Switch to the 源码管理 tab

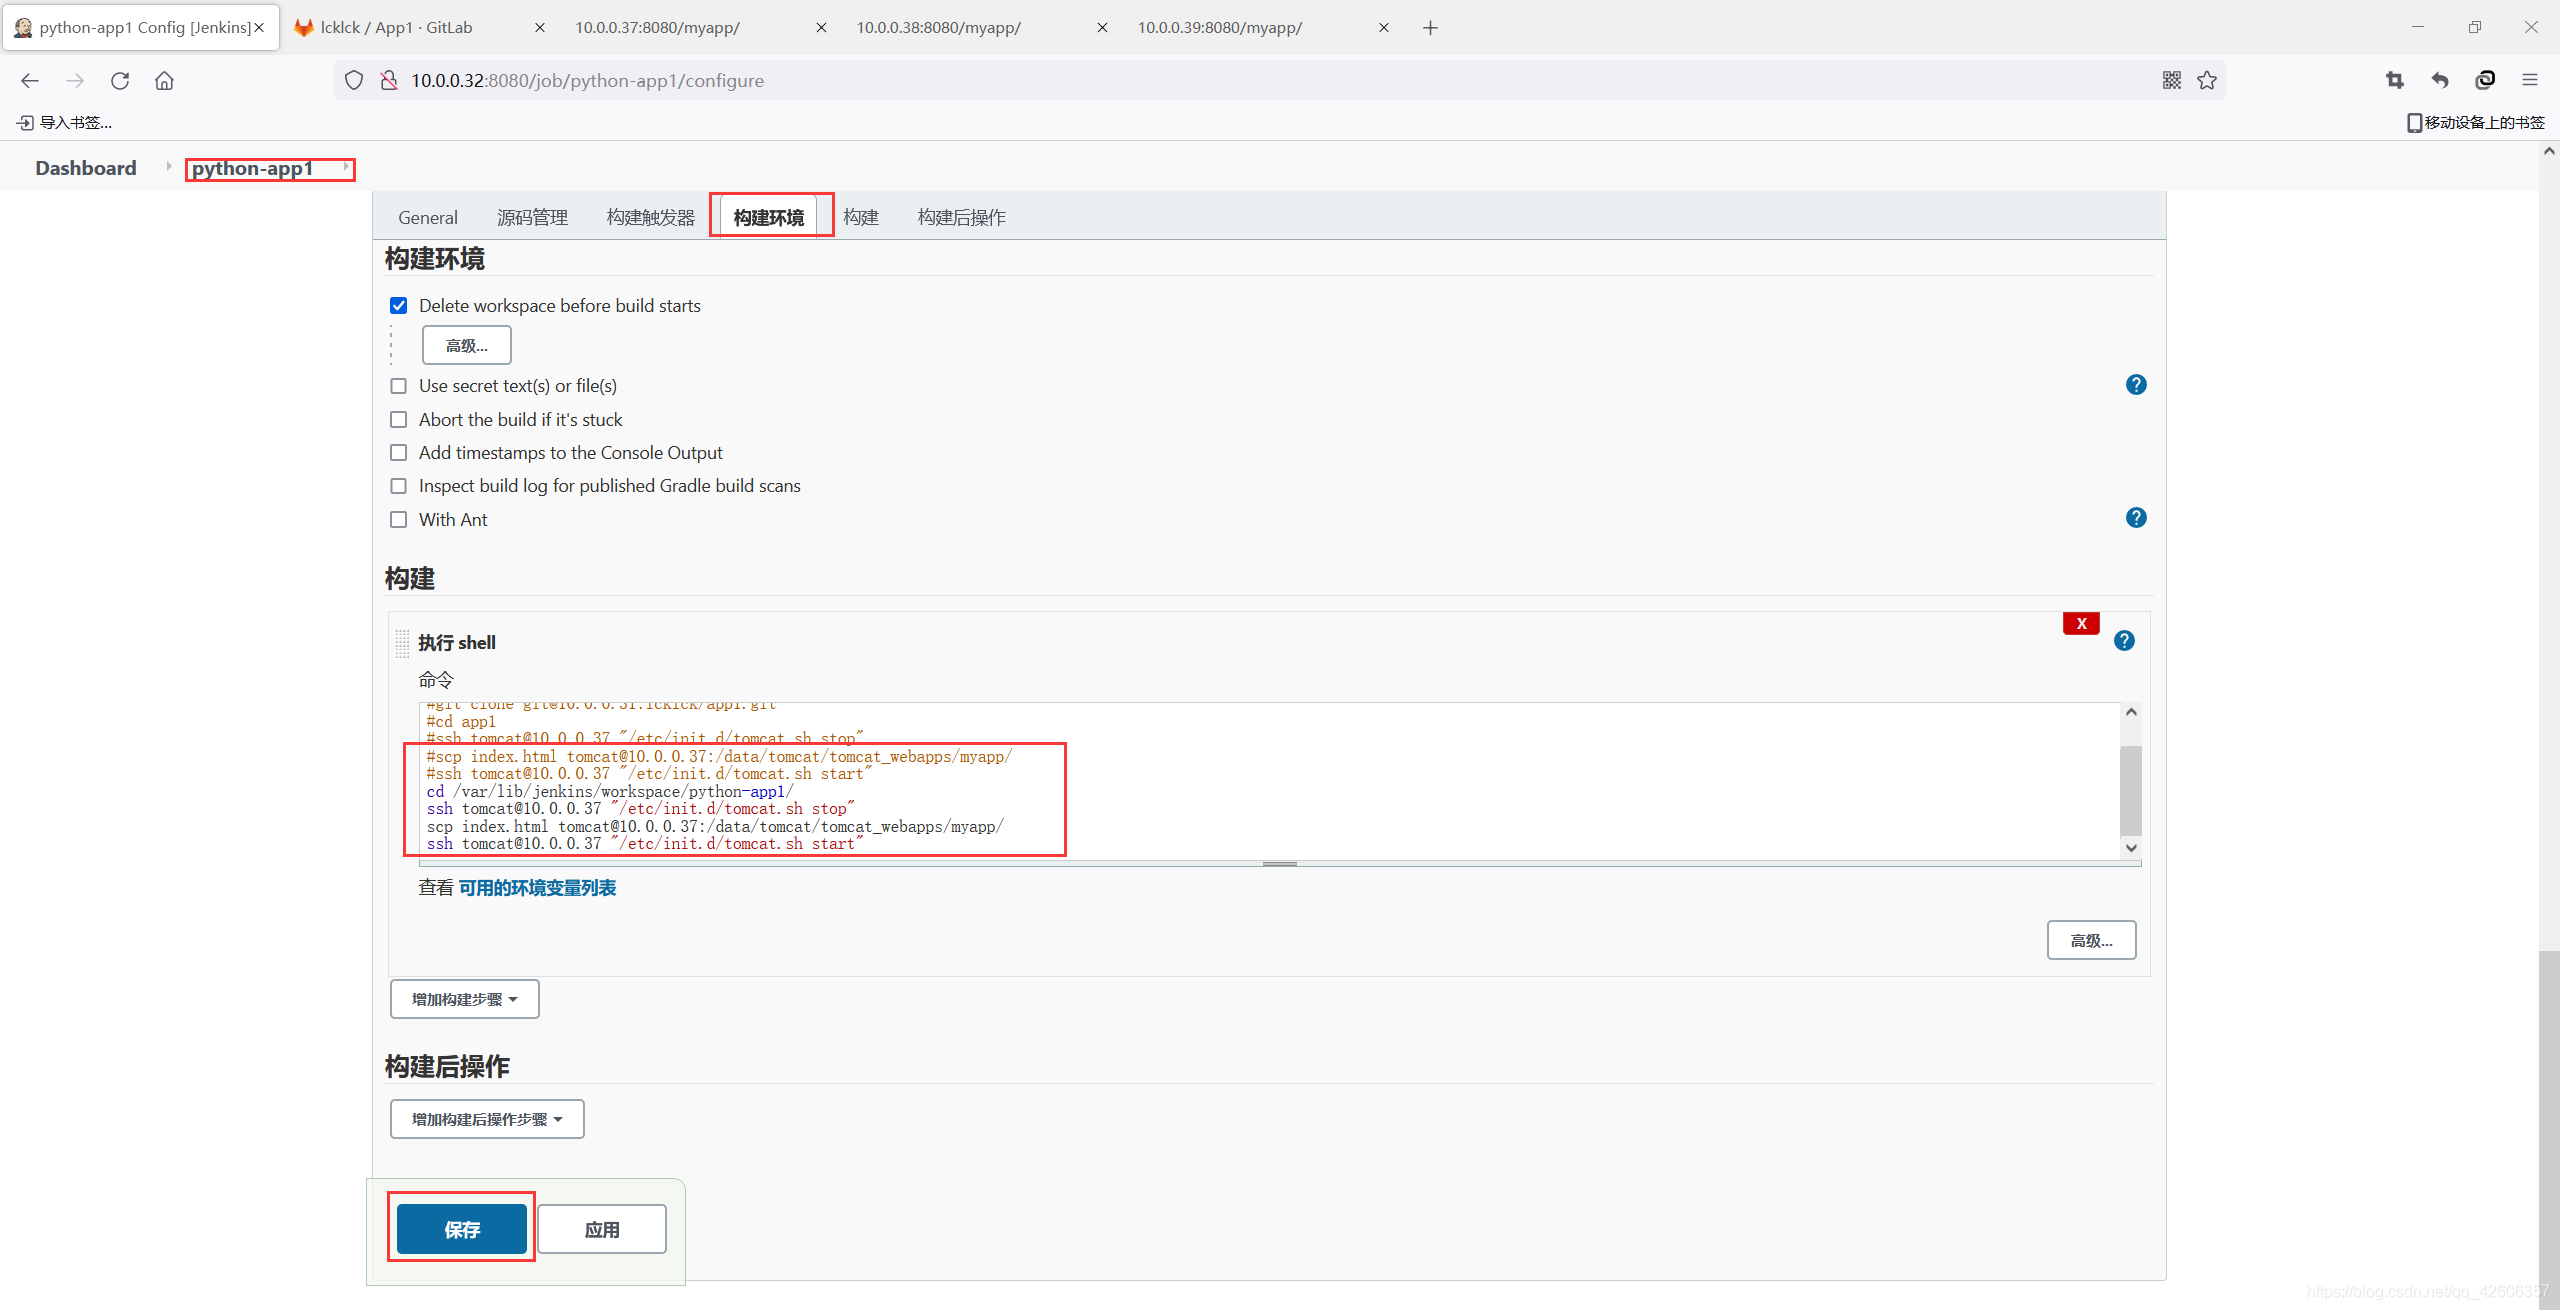click(x=532, y=217)
